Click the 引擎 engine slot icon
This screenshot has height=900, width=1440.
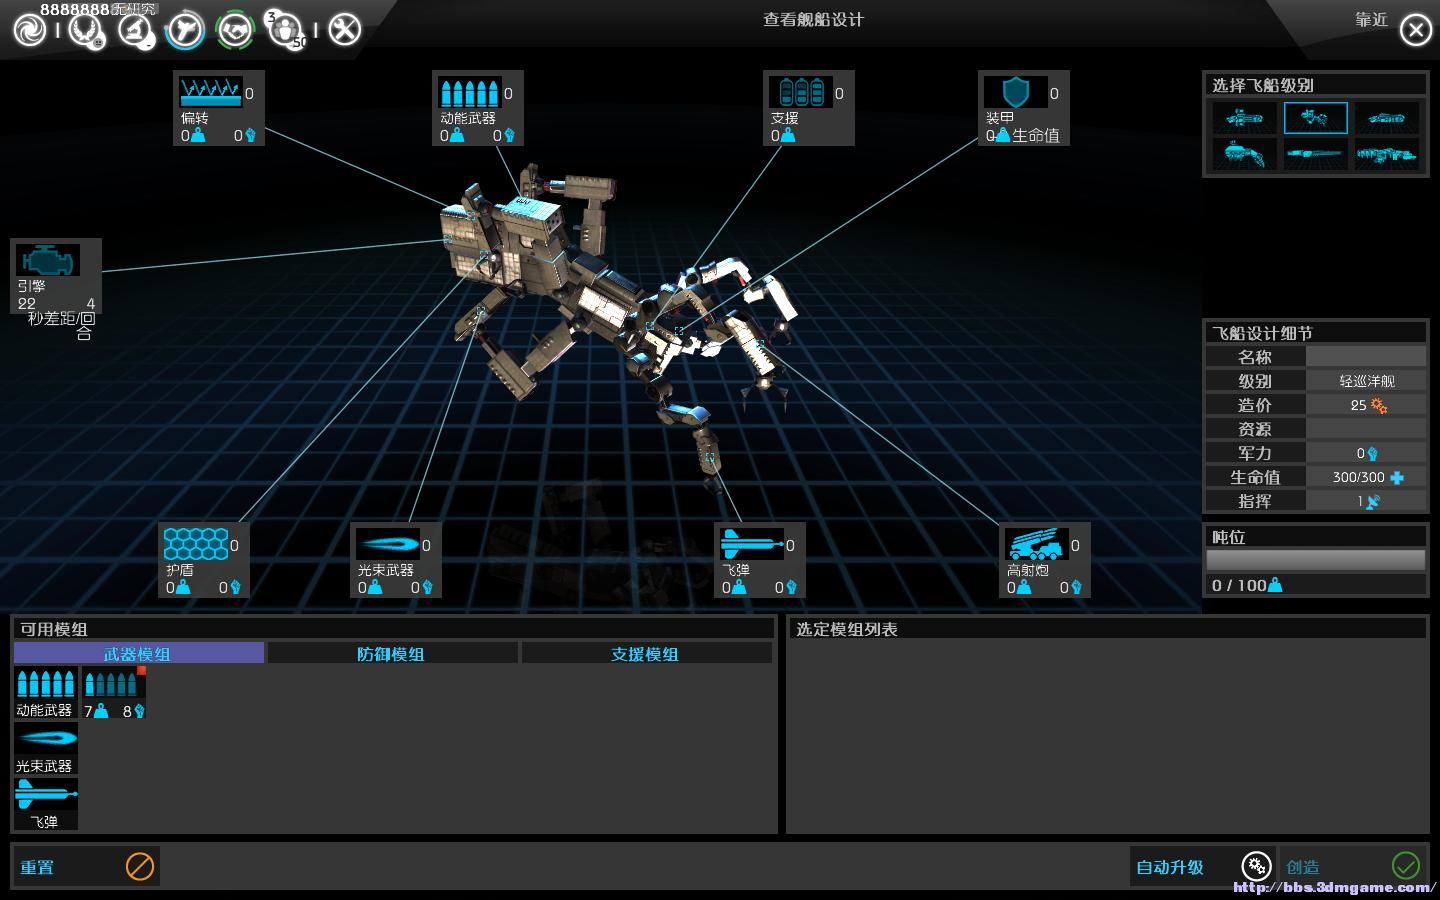(x=47, y=260)
